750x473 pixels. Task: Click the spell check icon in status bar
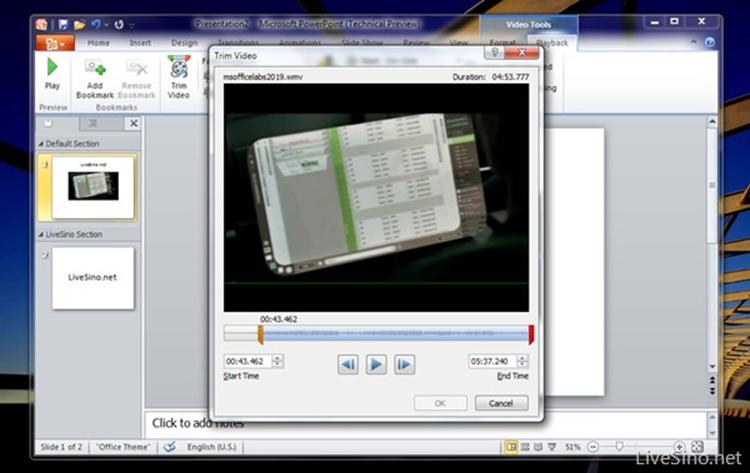[x=169, y=447]
